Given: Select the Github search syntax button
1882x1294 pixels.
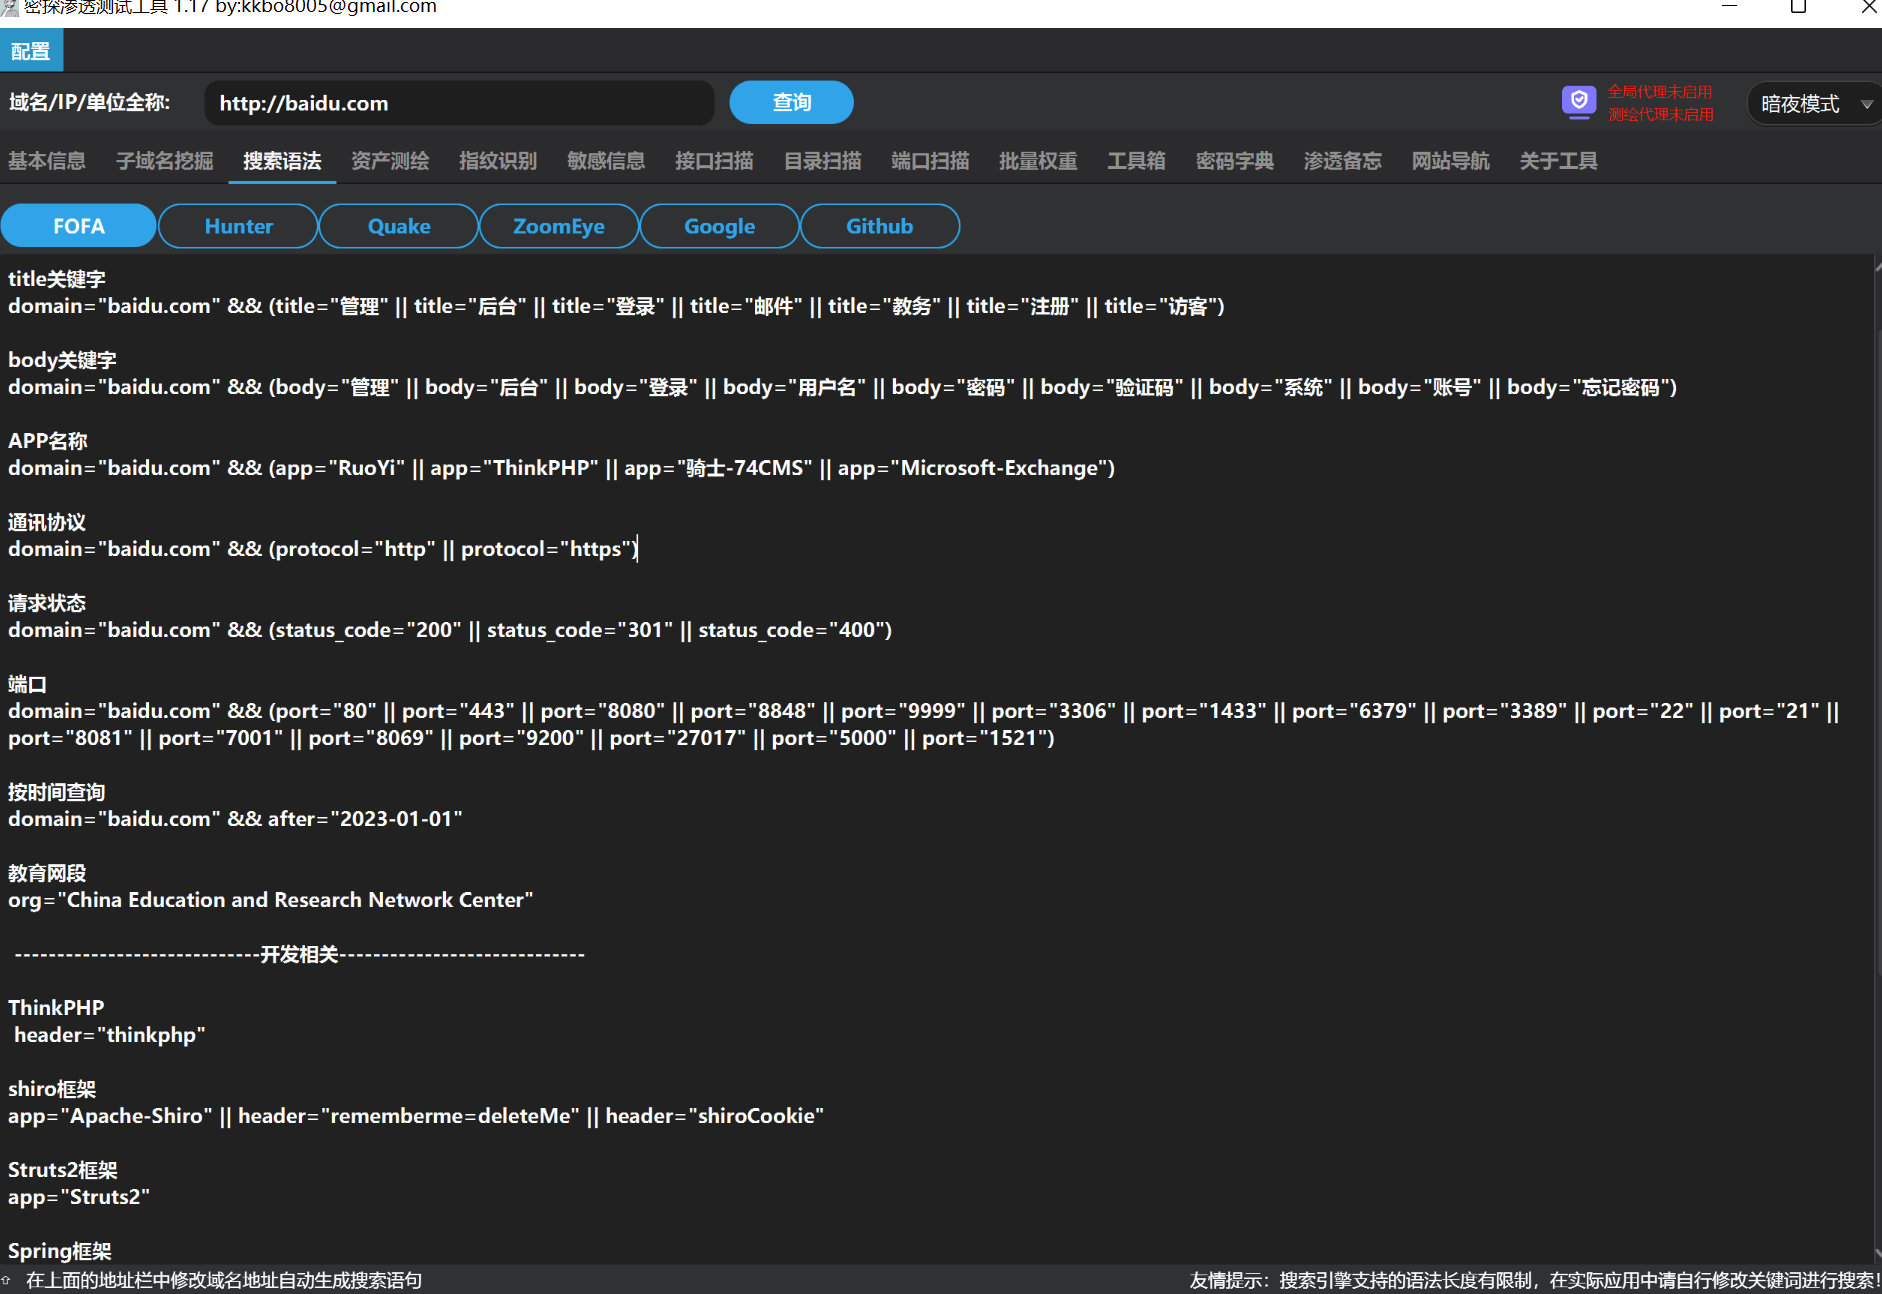Looking at the screenshot, I should (880, 226).
